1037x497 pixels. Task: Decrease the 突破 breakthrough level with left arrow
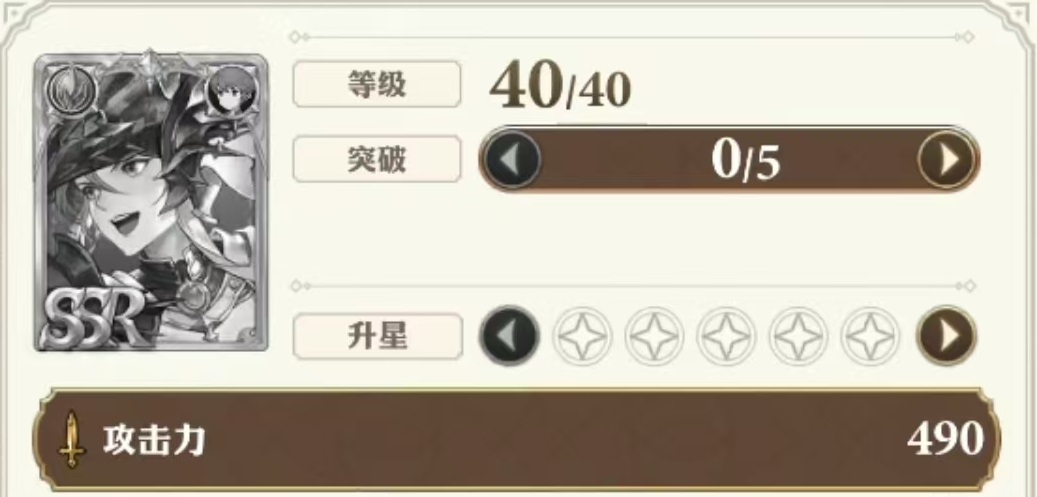(x=512, y=159)
